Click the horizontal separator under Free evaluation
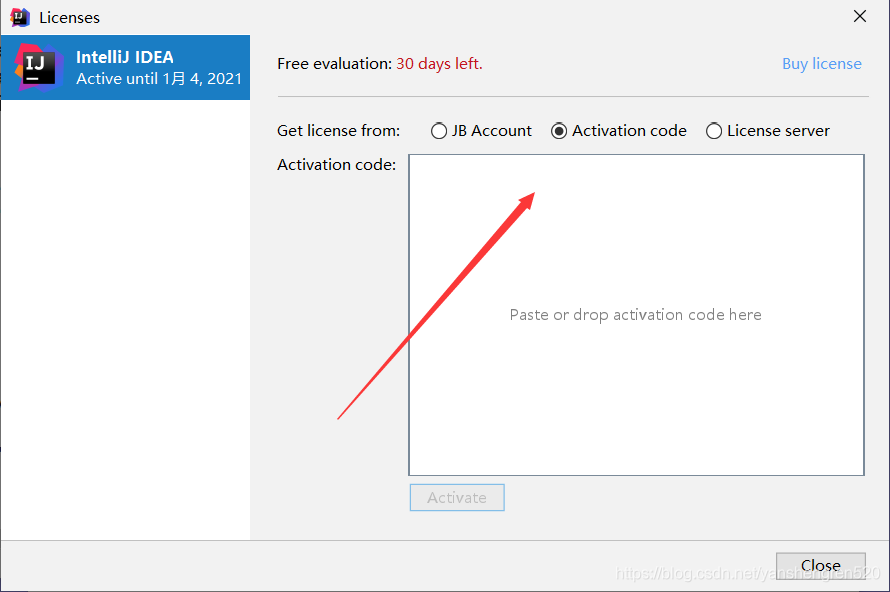890x592 pixels. (572, 97)
